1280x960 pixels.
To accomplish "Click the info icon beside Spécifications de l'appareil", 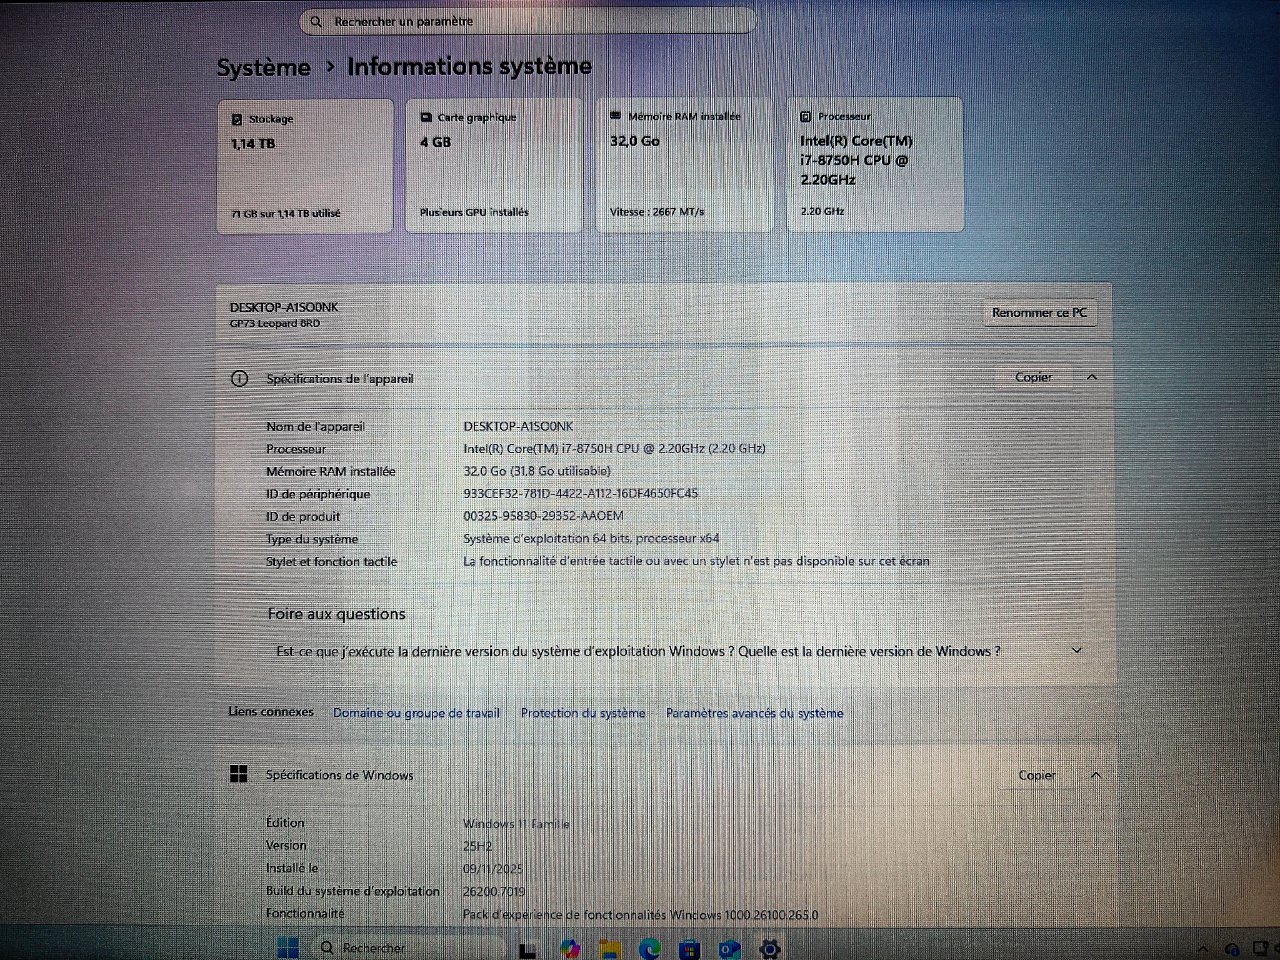I will point(239,379).
